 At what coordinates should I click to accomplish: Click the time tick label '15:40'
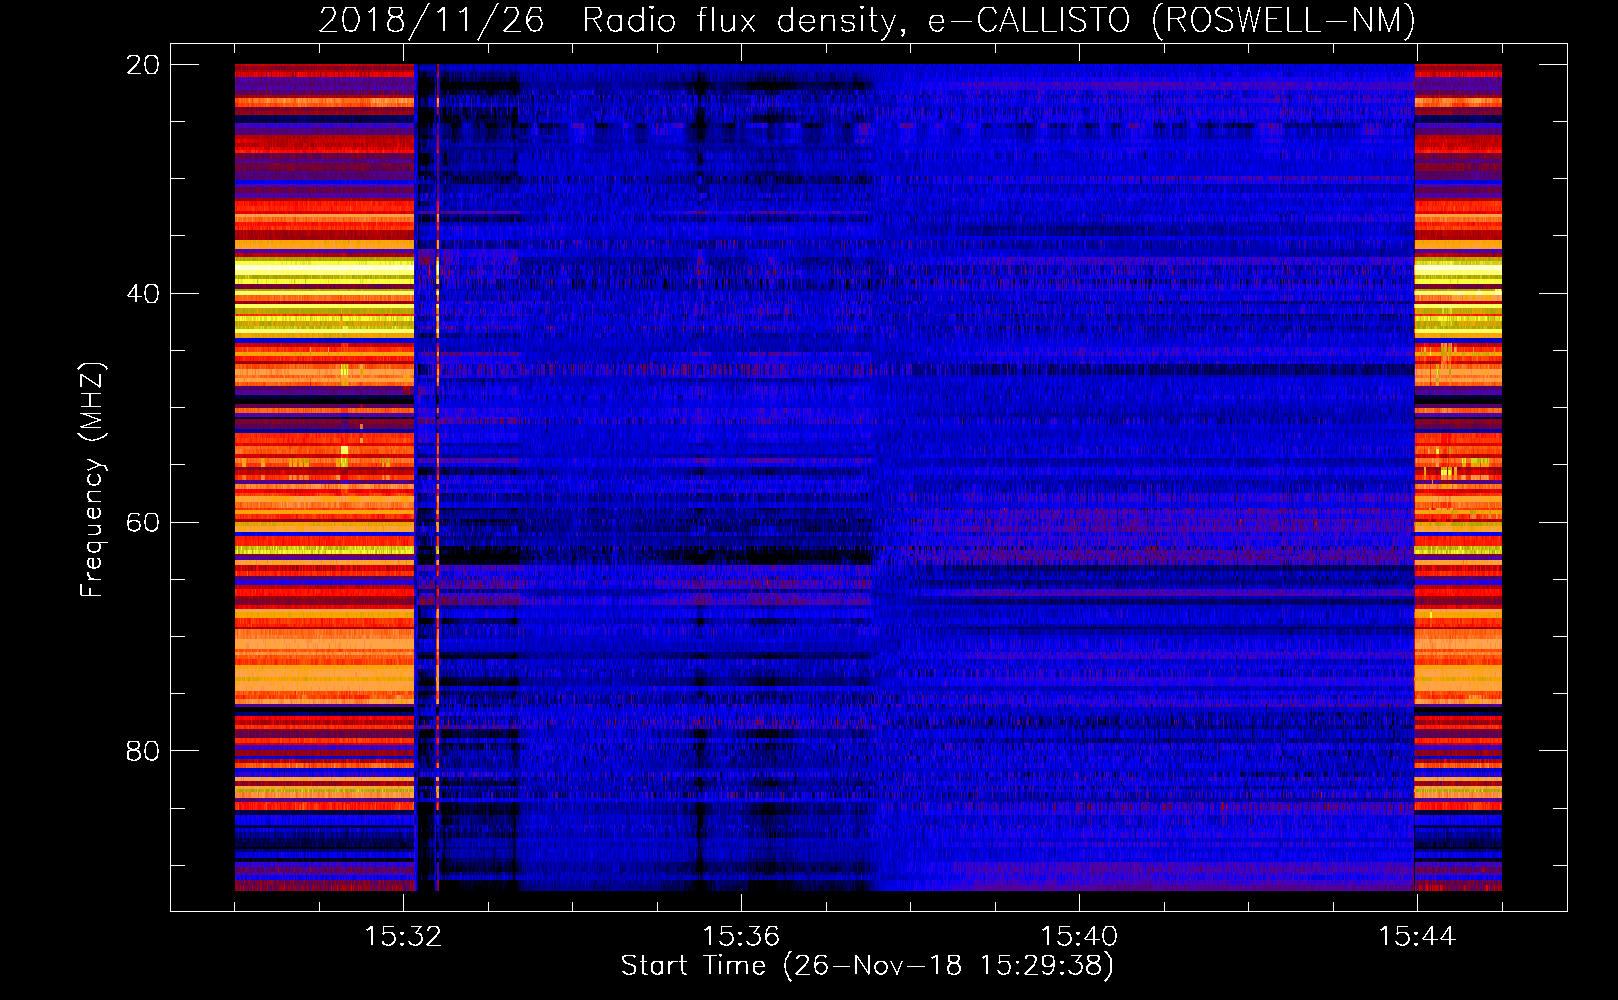click(1079, 937)
